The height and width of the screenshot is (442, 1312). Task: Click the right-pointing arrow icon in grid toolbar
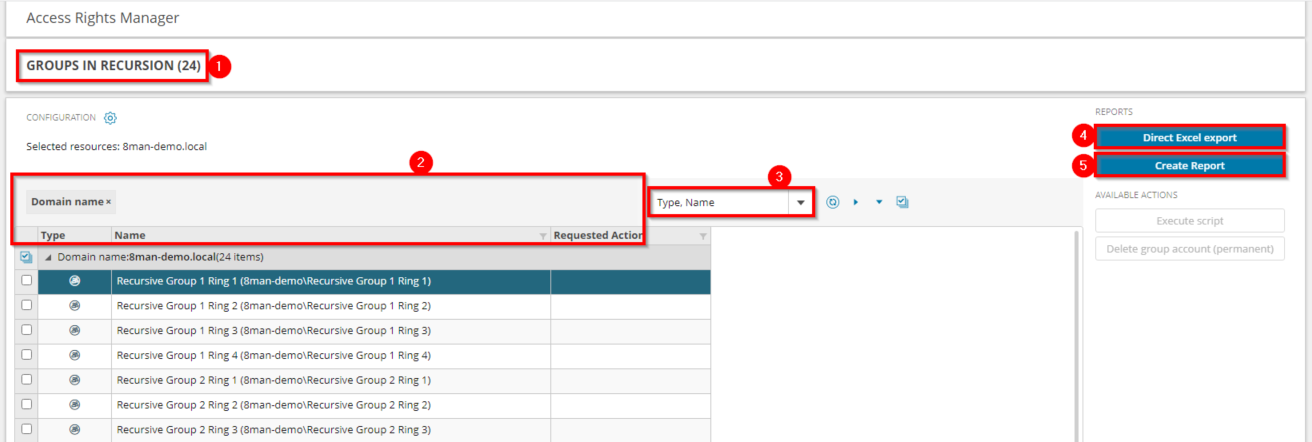point(856,202)
